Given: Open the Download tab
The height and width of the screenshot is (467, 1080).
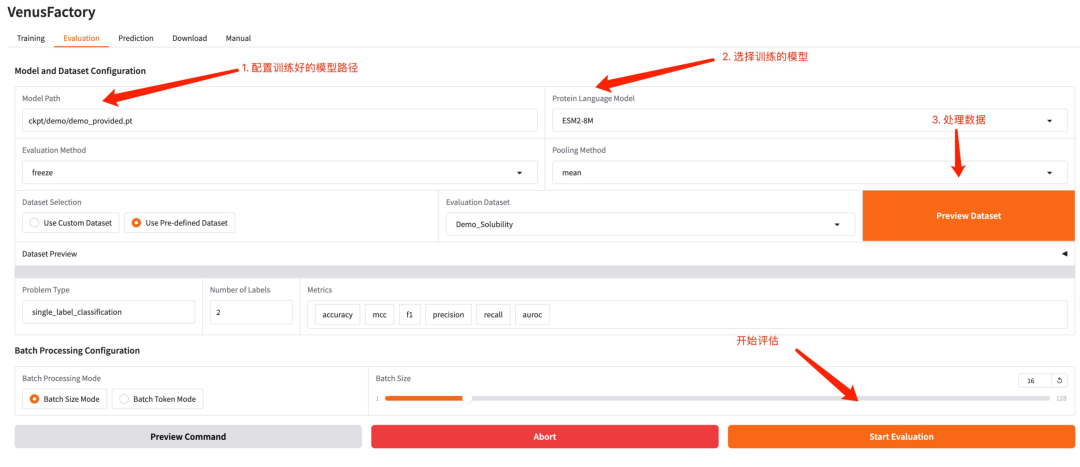Looking at the screenshot, I should pyautogui.click(x=189, y=38).
